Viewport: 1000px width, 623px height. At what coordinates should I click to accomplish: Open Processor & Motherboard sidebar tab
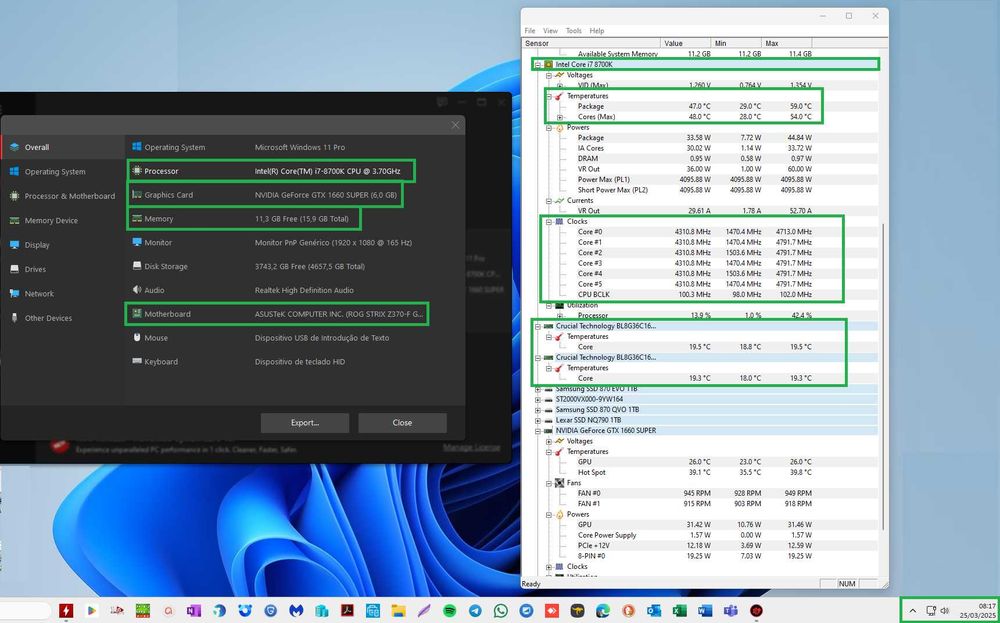(62, 196)
